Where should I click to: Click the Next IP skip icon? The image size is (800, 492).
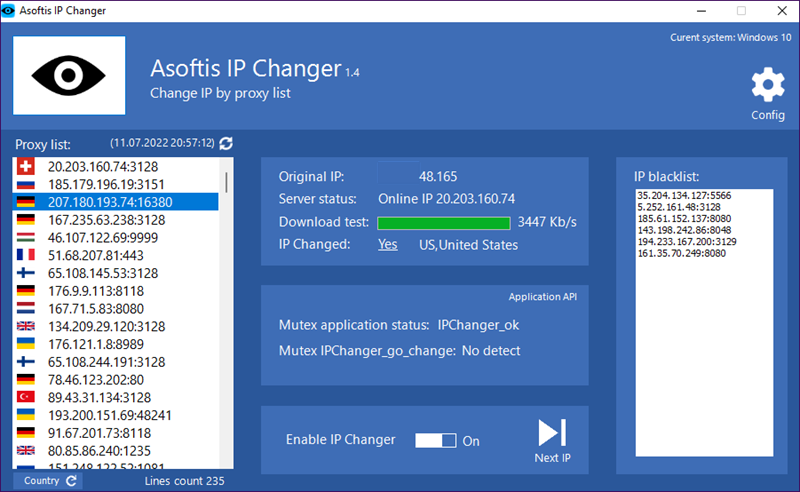pos(552,433)
